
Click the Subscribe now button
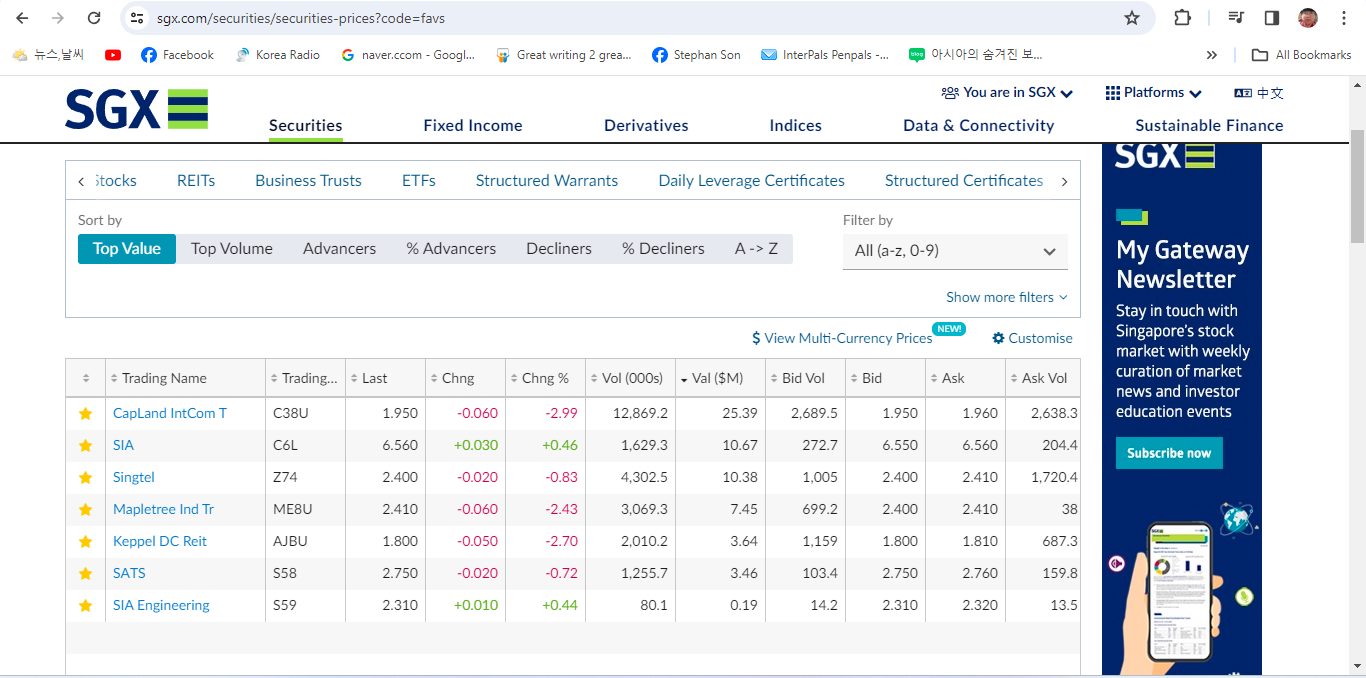(x=1169, y=453)
